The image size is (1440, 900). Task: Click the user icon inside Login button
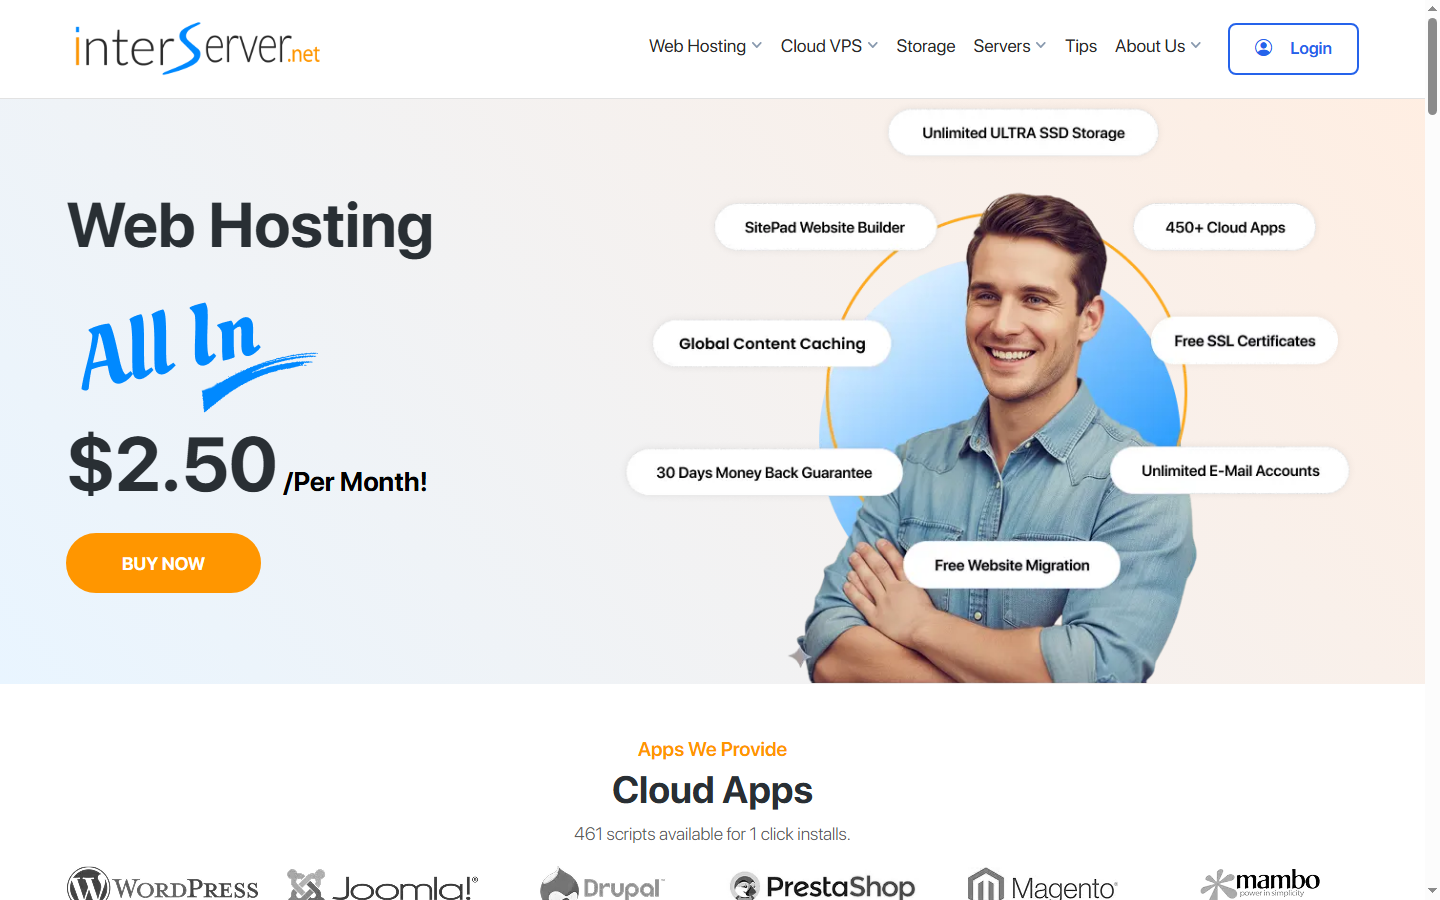(x=1263, y=47)
